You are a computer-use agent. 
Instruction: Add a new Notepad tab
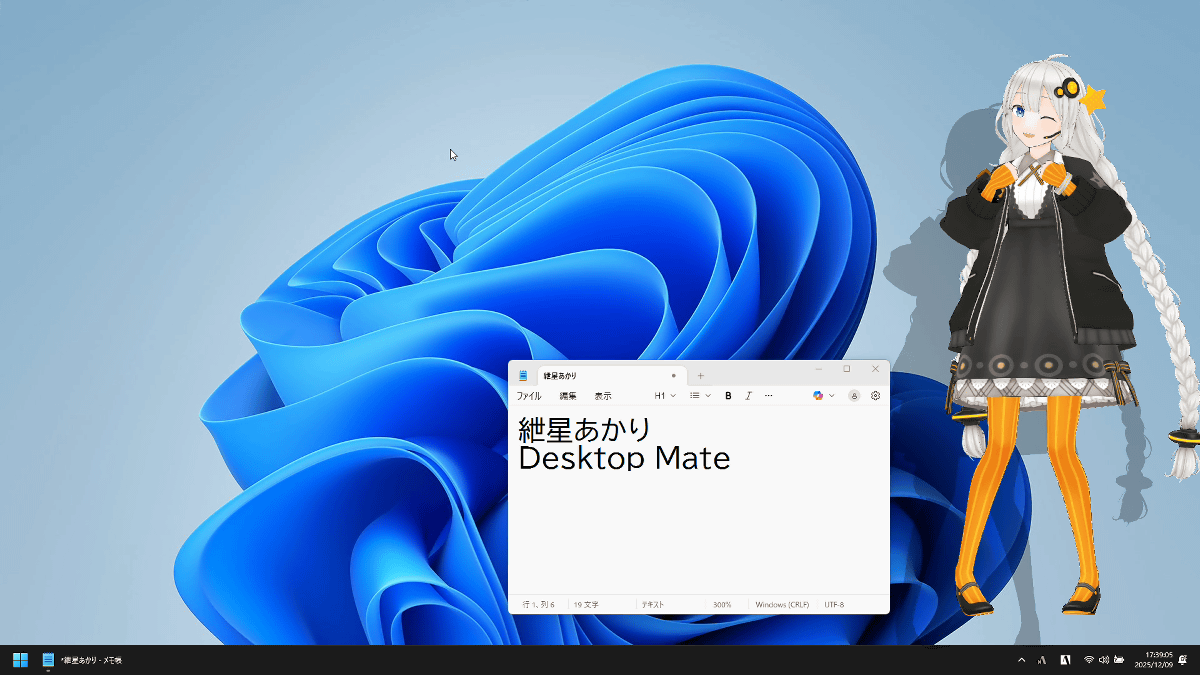pos(700,376)
